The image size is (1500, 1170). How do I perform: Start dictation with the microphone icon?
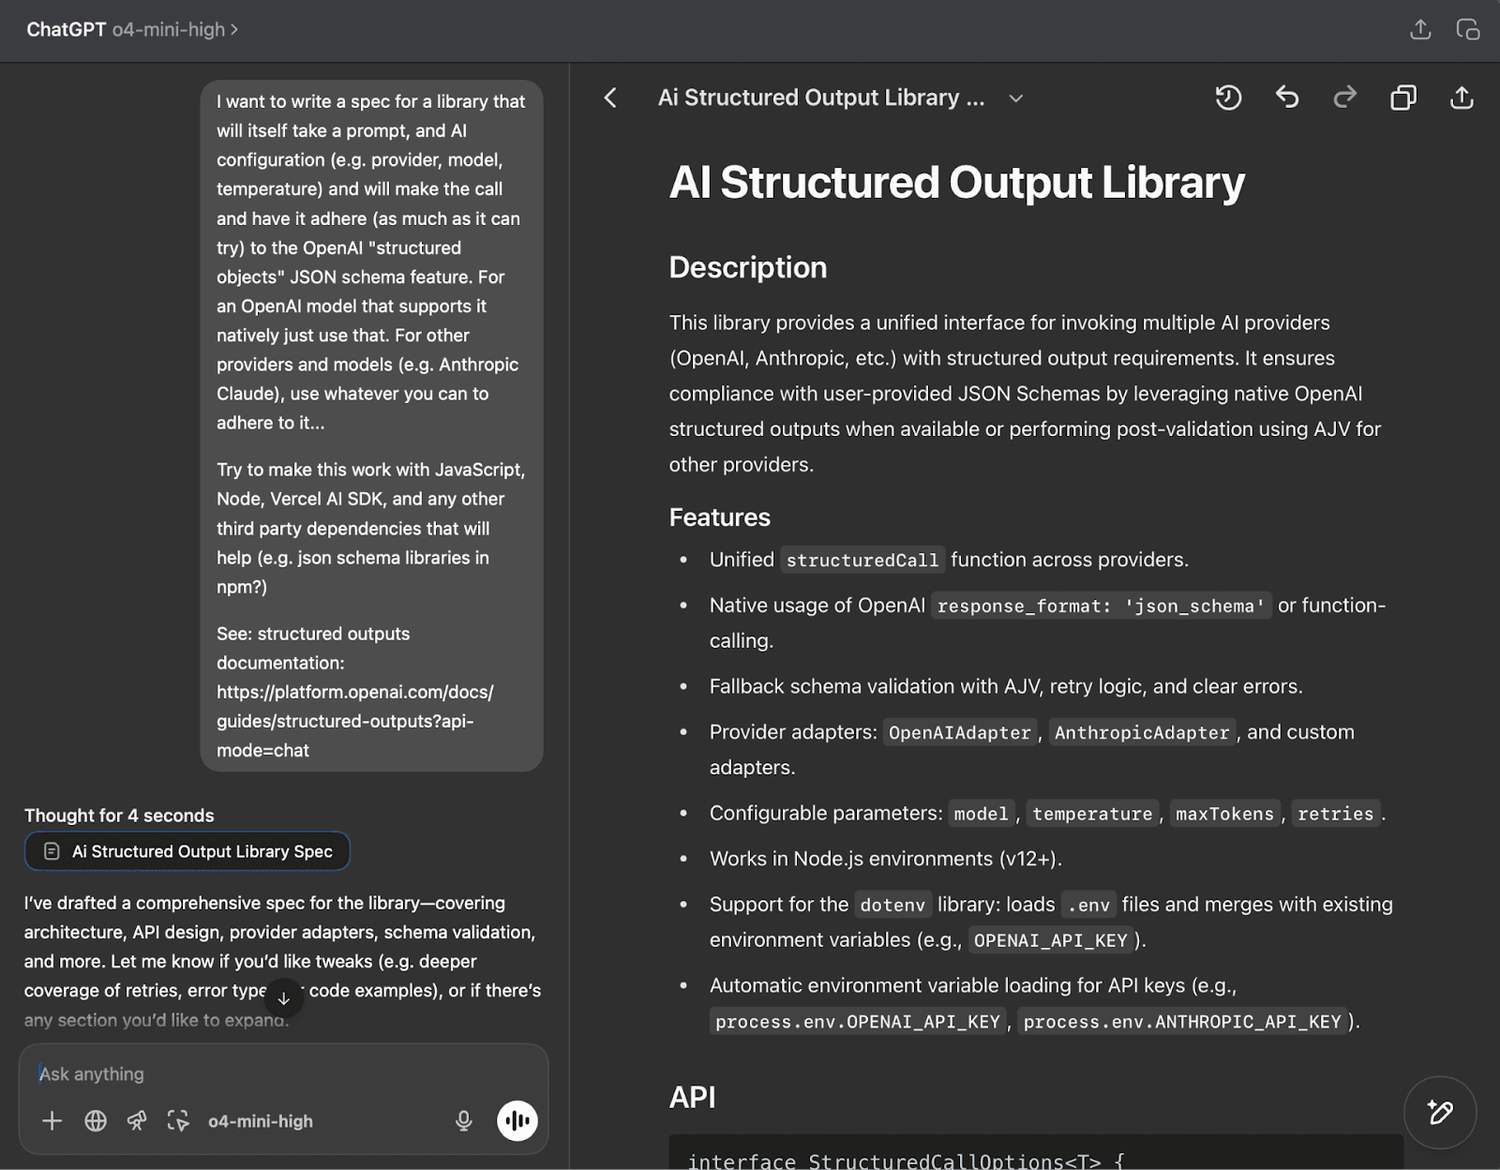point(464,1121)
